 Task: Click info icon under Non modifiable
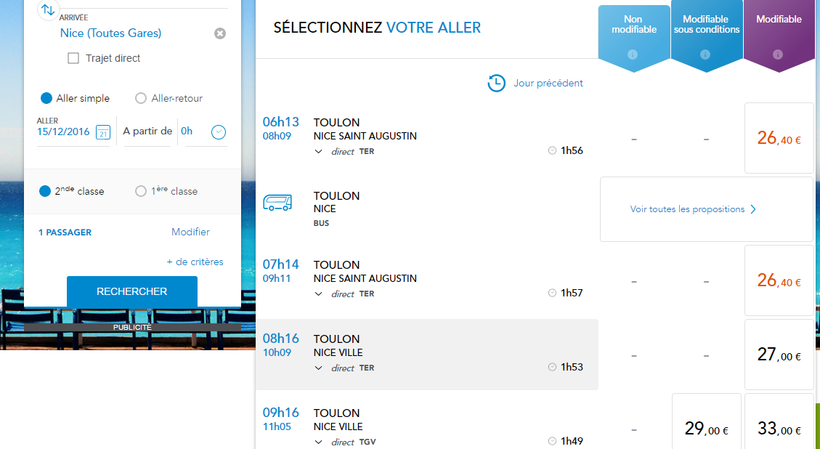(x=632, y=54)
